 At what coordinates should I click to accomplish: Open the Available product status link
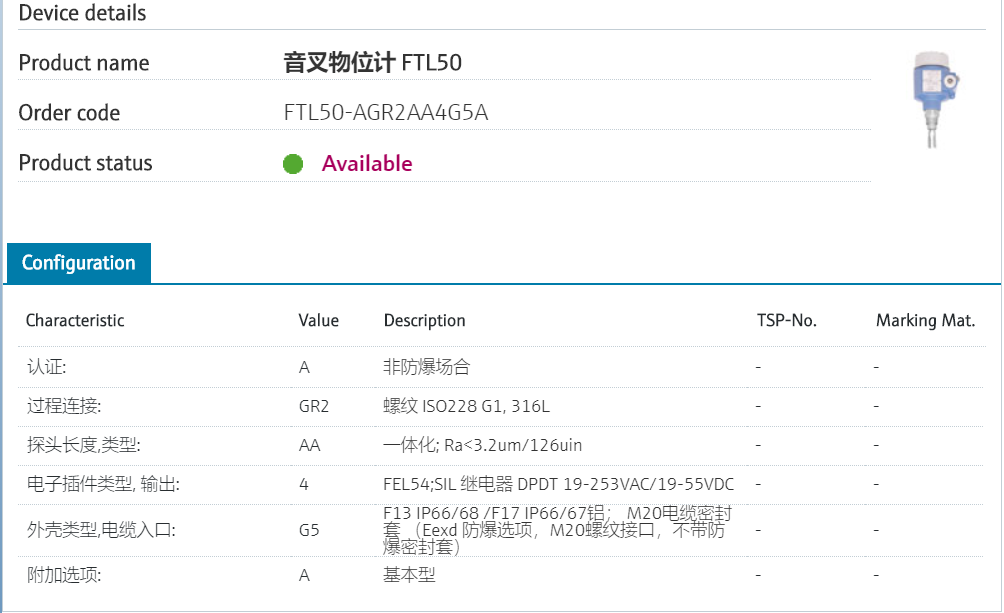tap(367, 163)
